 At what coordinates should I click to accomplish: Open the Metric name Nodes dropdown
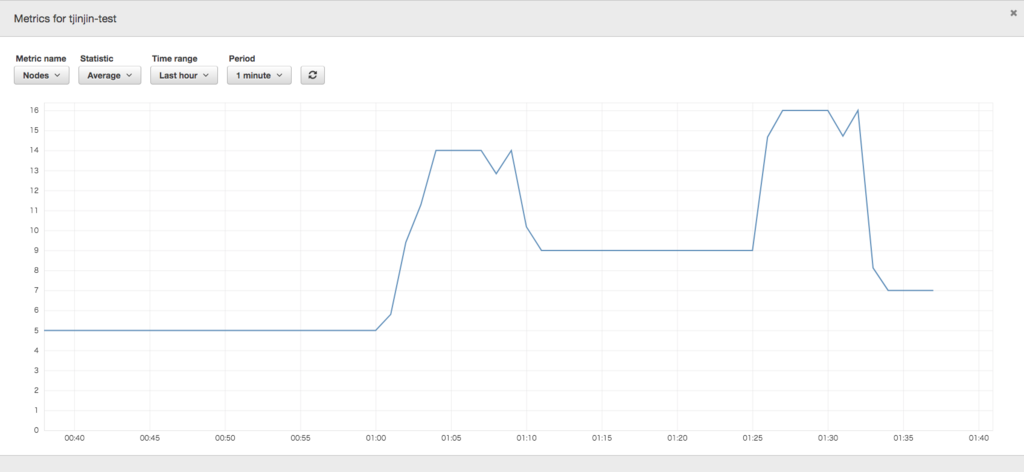coord(41,75)
